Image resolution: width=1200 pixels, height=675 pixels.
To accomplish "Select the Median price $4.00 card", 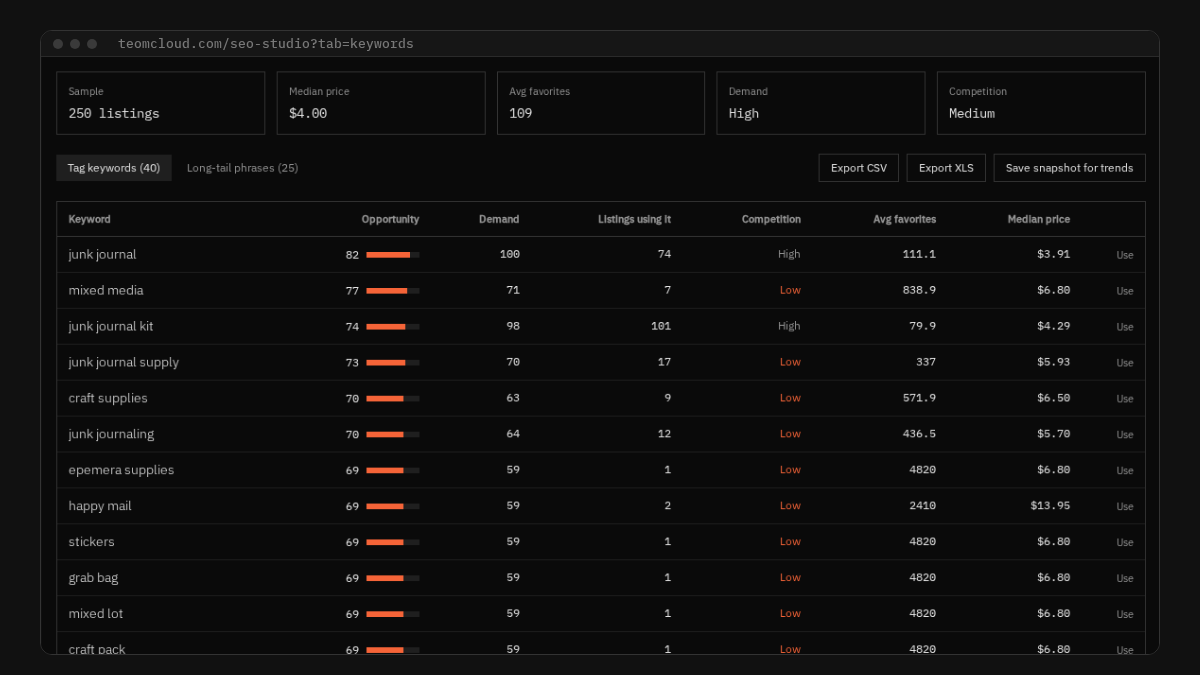I will click(x=381, y=103).
